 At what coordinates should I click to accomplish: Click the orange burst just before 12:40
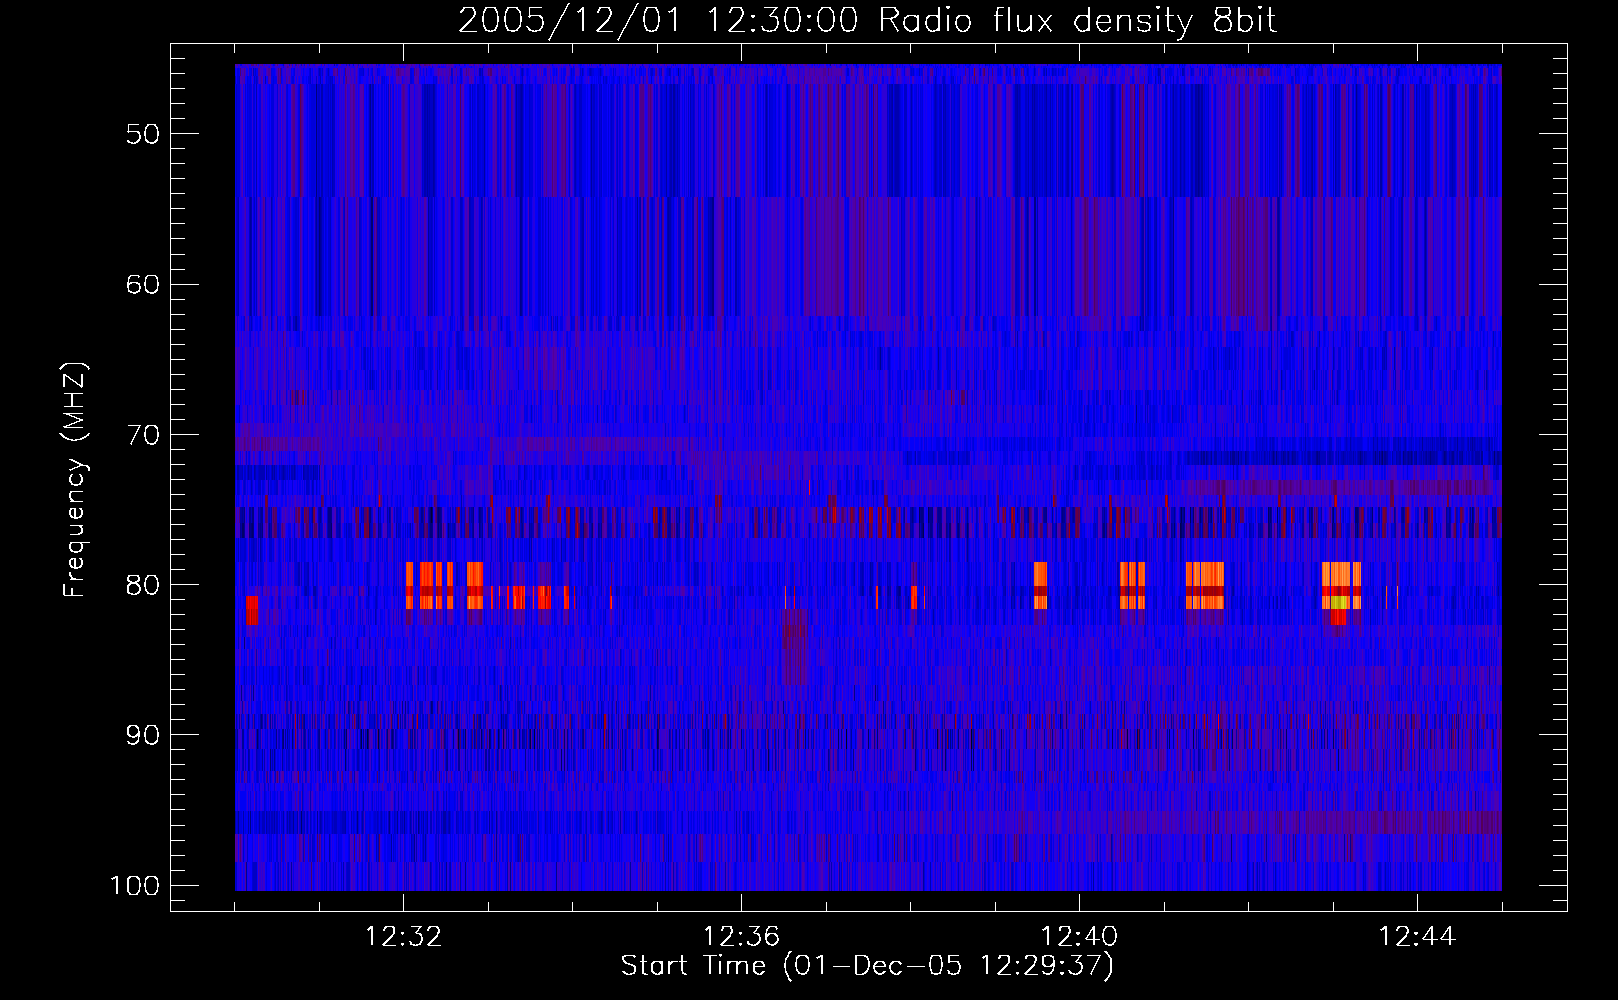point(1040,585)
